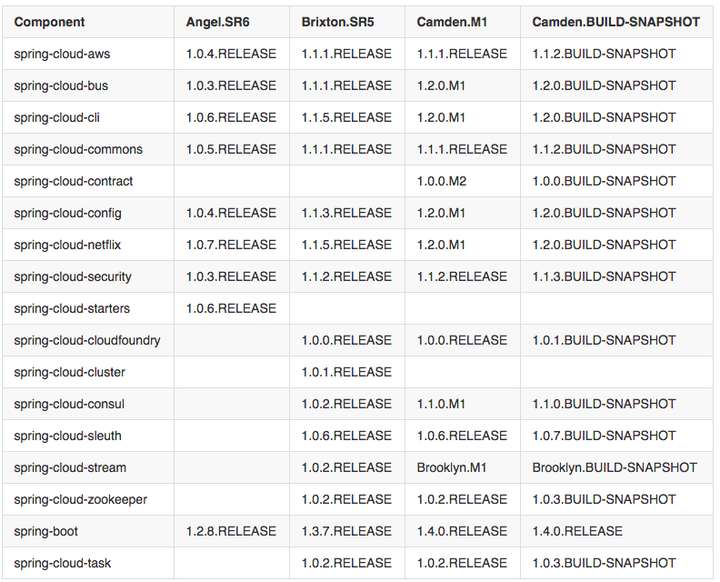Image resolution: width=720 pixels, height=582 pixels.
Task: Click the 1.2.8.RELEASE cell for spring-boot
Action: tap(231, 531)
